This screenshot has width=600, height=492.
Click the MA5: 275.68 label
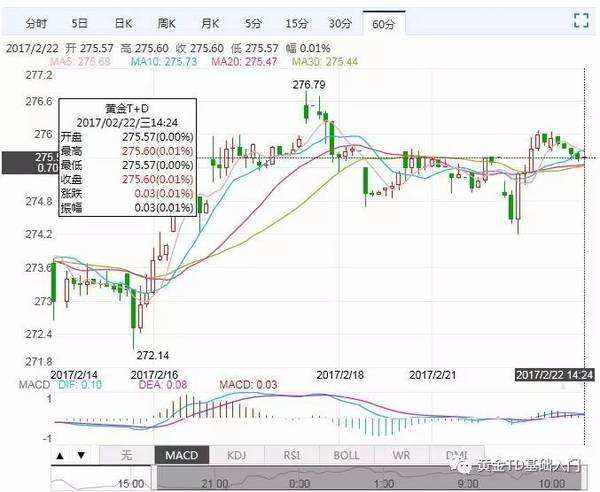[80, 61]
